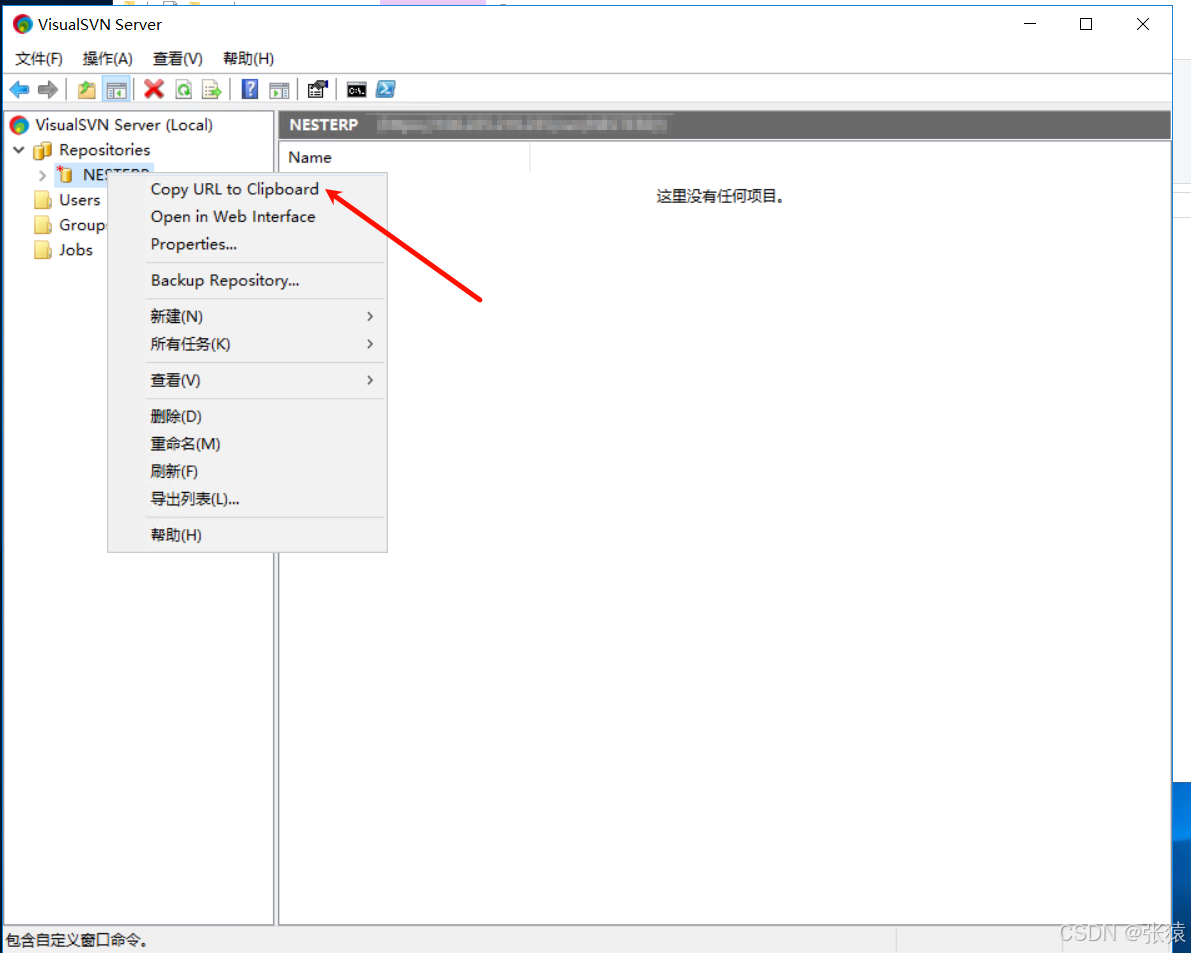Open the 所有任务(K) submenu arrow

(x=370, y=344)
